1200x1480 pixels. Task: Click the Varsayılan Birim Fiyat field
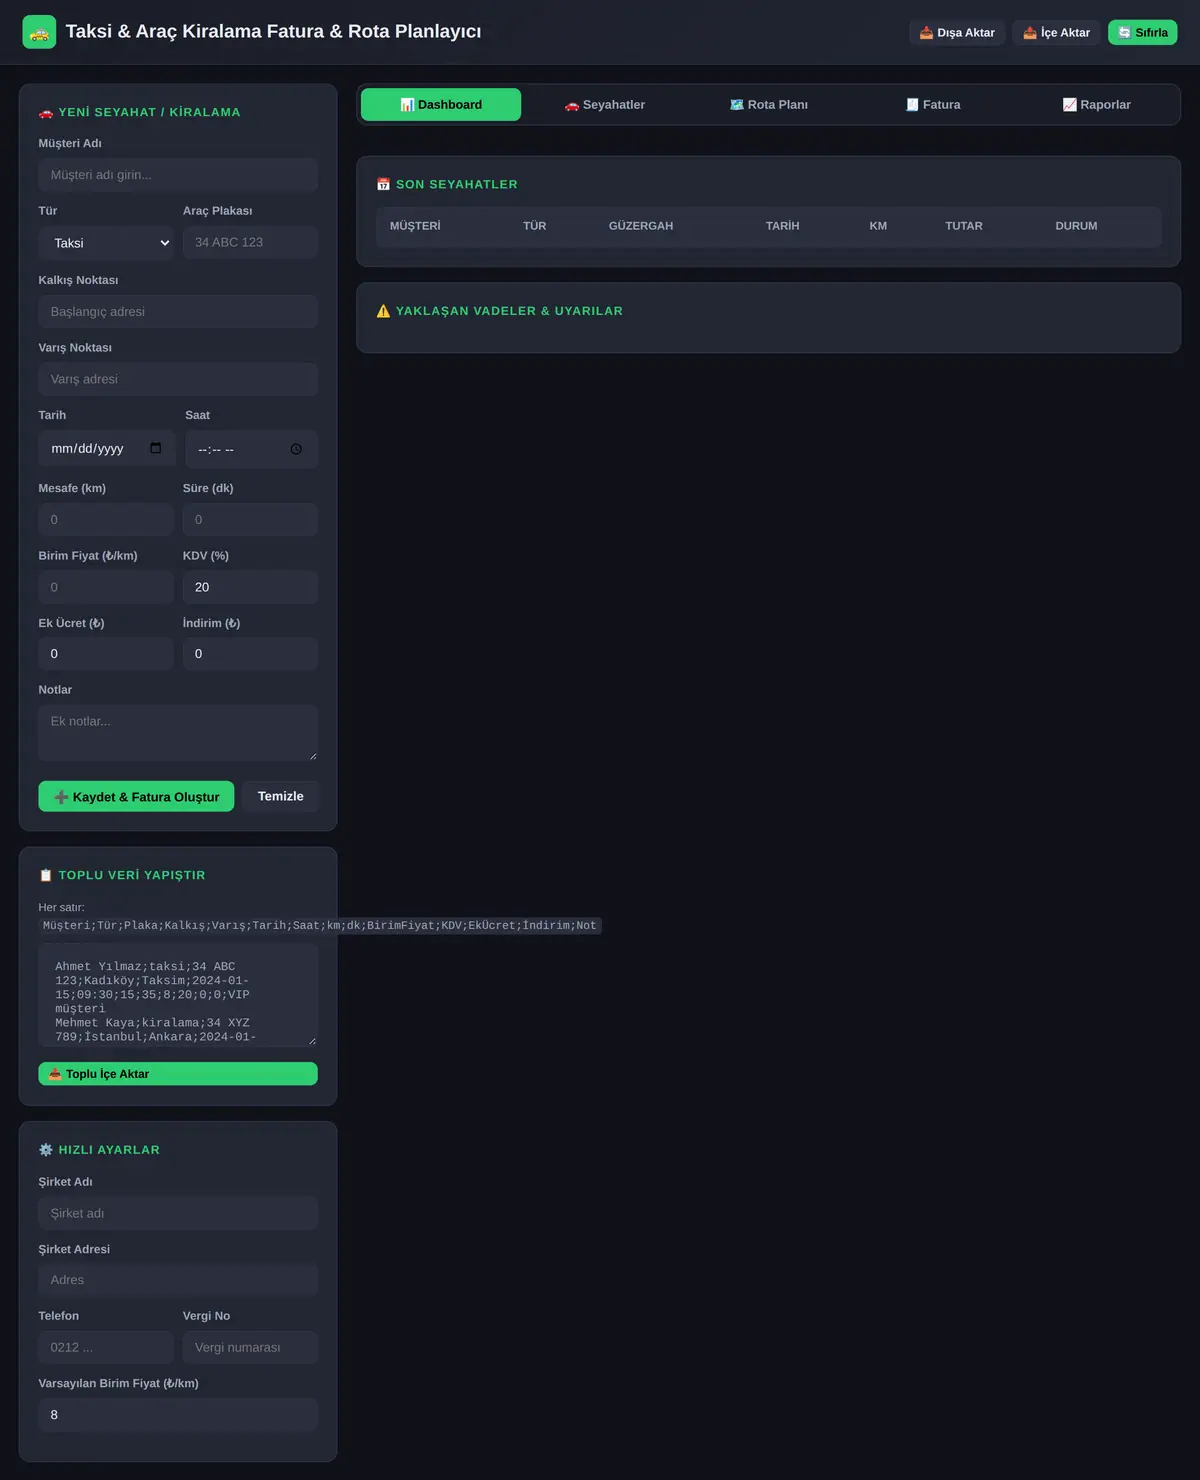(178, 1415)
